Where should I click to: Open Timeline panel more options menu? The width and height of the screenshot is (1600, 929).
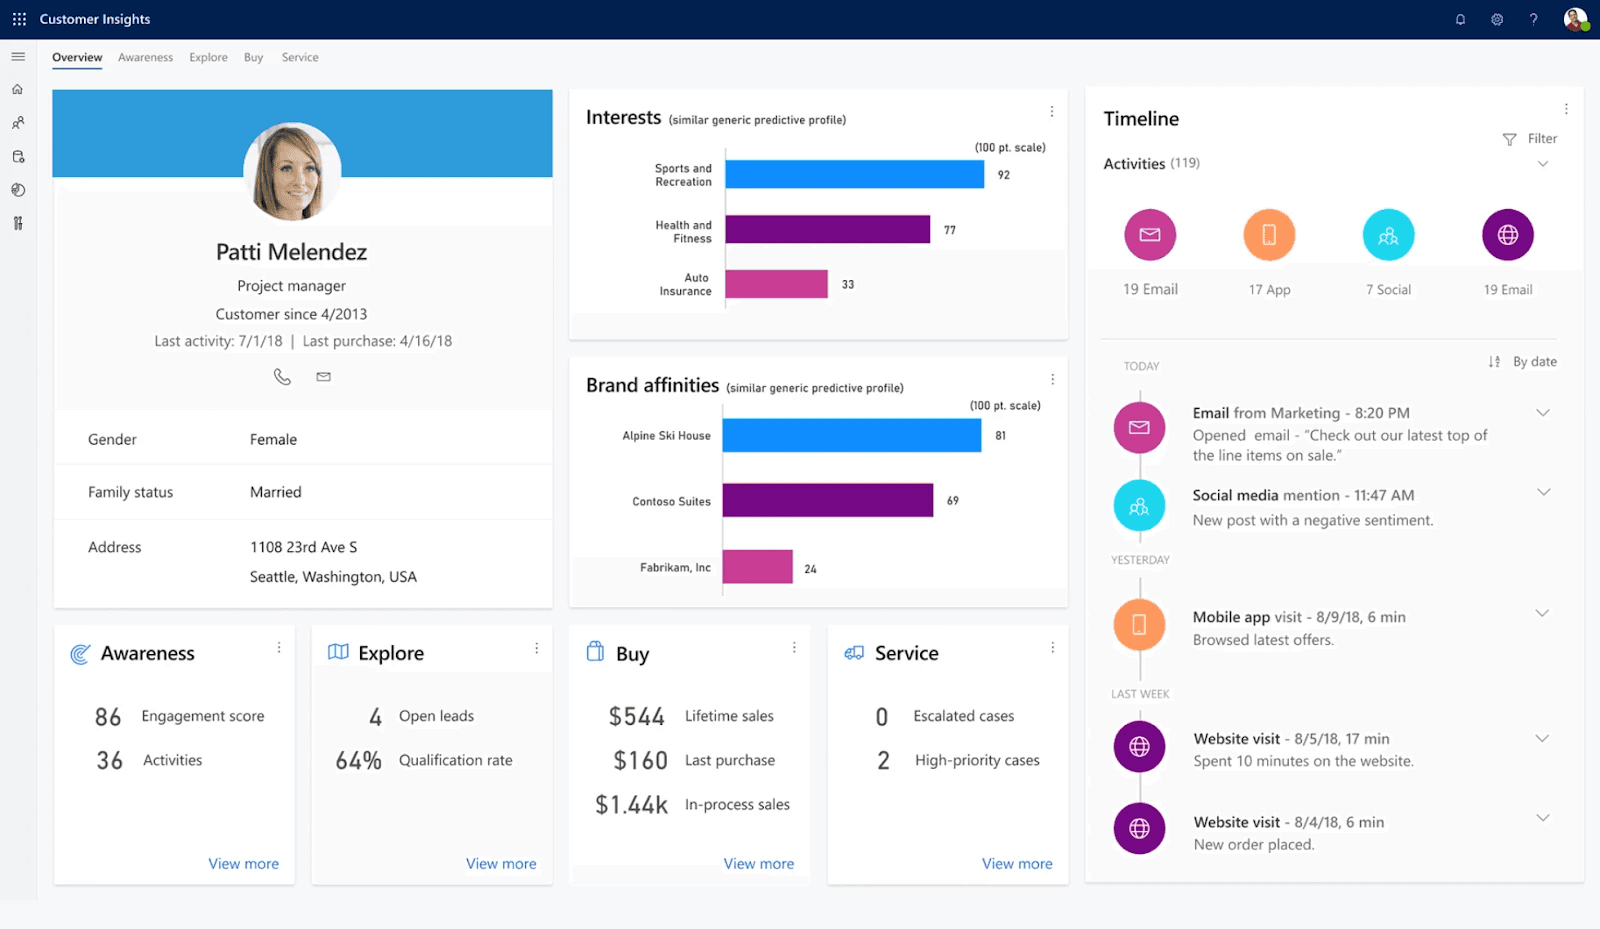tap(1566, 109)
